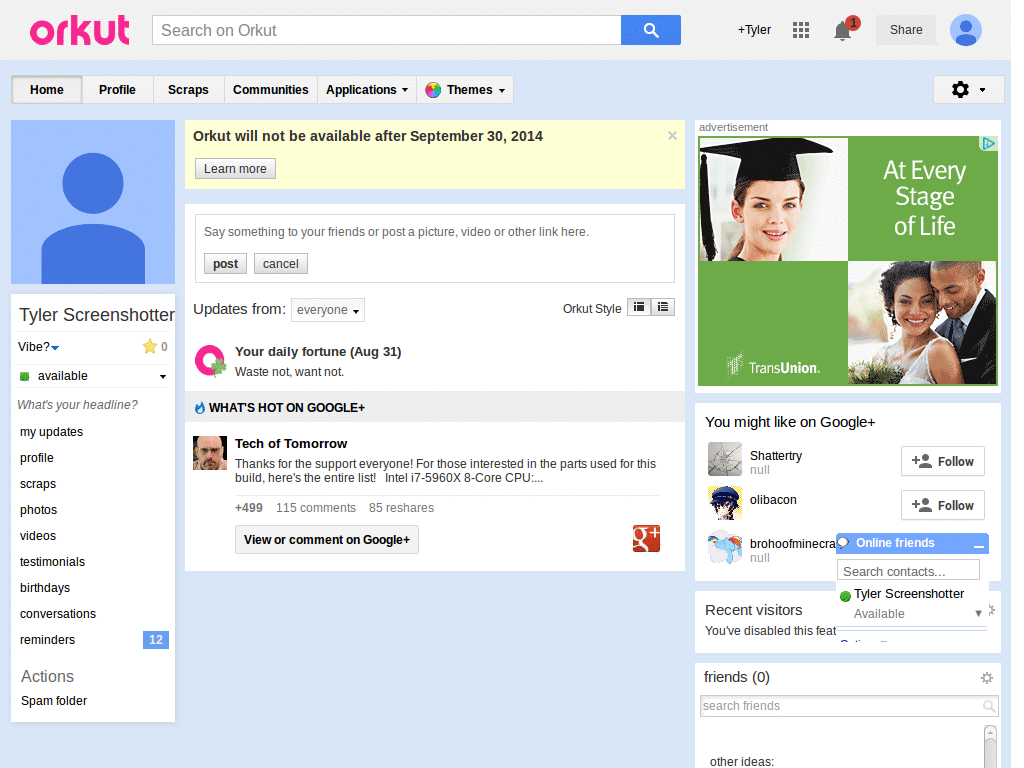Open the Profile tab
The height and width of the screenshot is (768, 1024).
click(118, 89)
